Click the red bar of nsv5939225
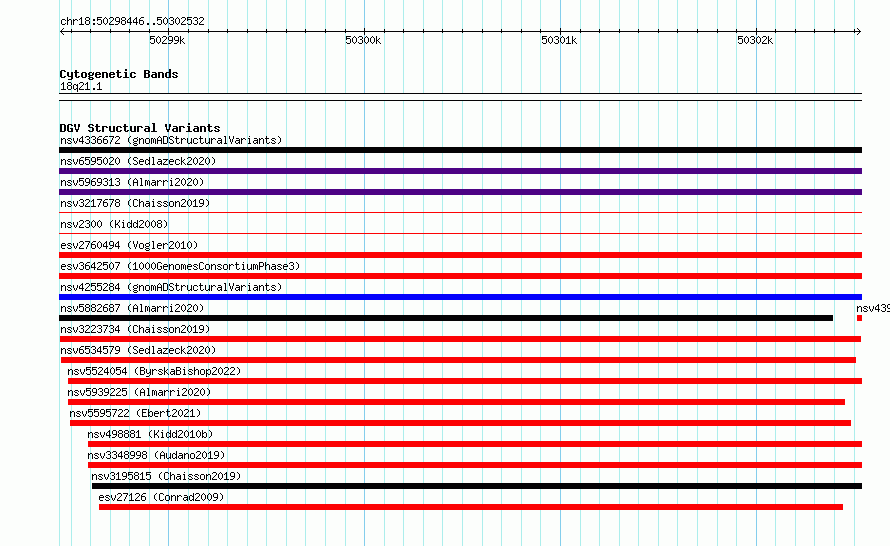 [456, 402]
